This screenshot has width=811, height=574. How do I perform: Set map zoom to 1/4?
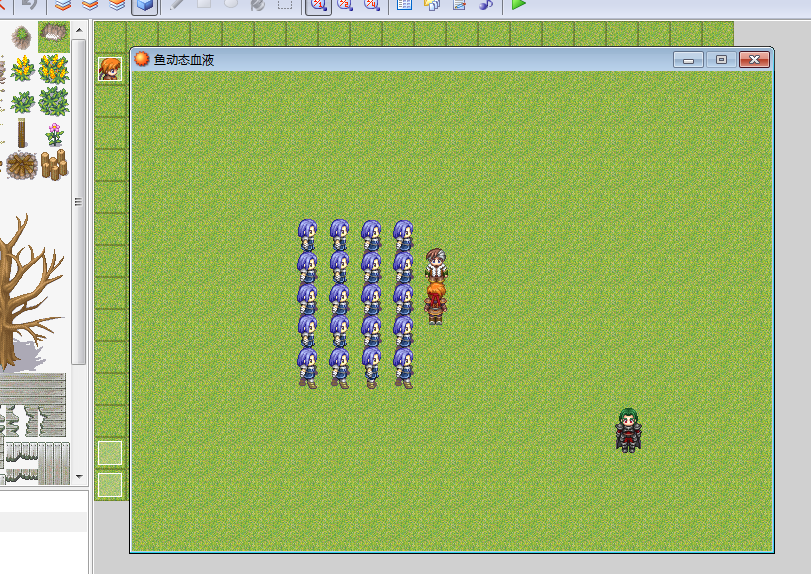pos(372,5)
